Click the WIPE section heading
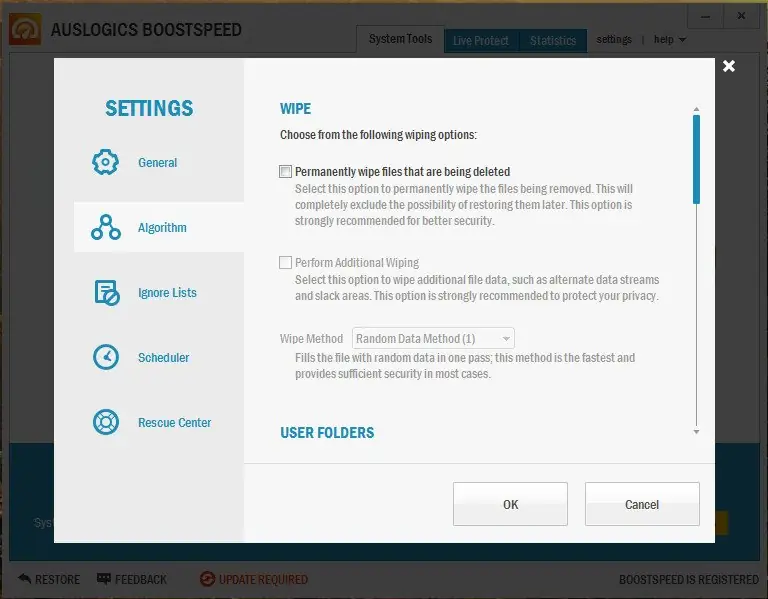 pyautogui.click(x=295, y=109)
